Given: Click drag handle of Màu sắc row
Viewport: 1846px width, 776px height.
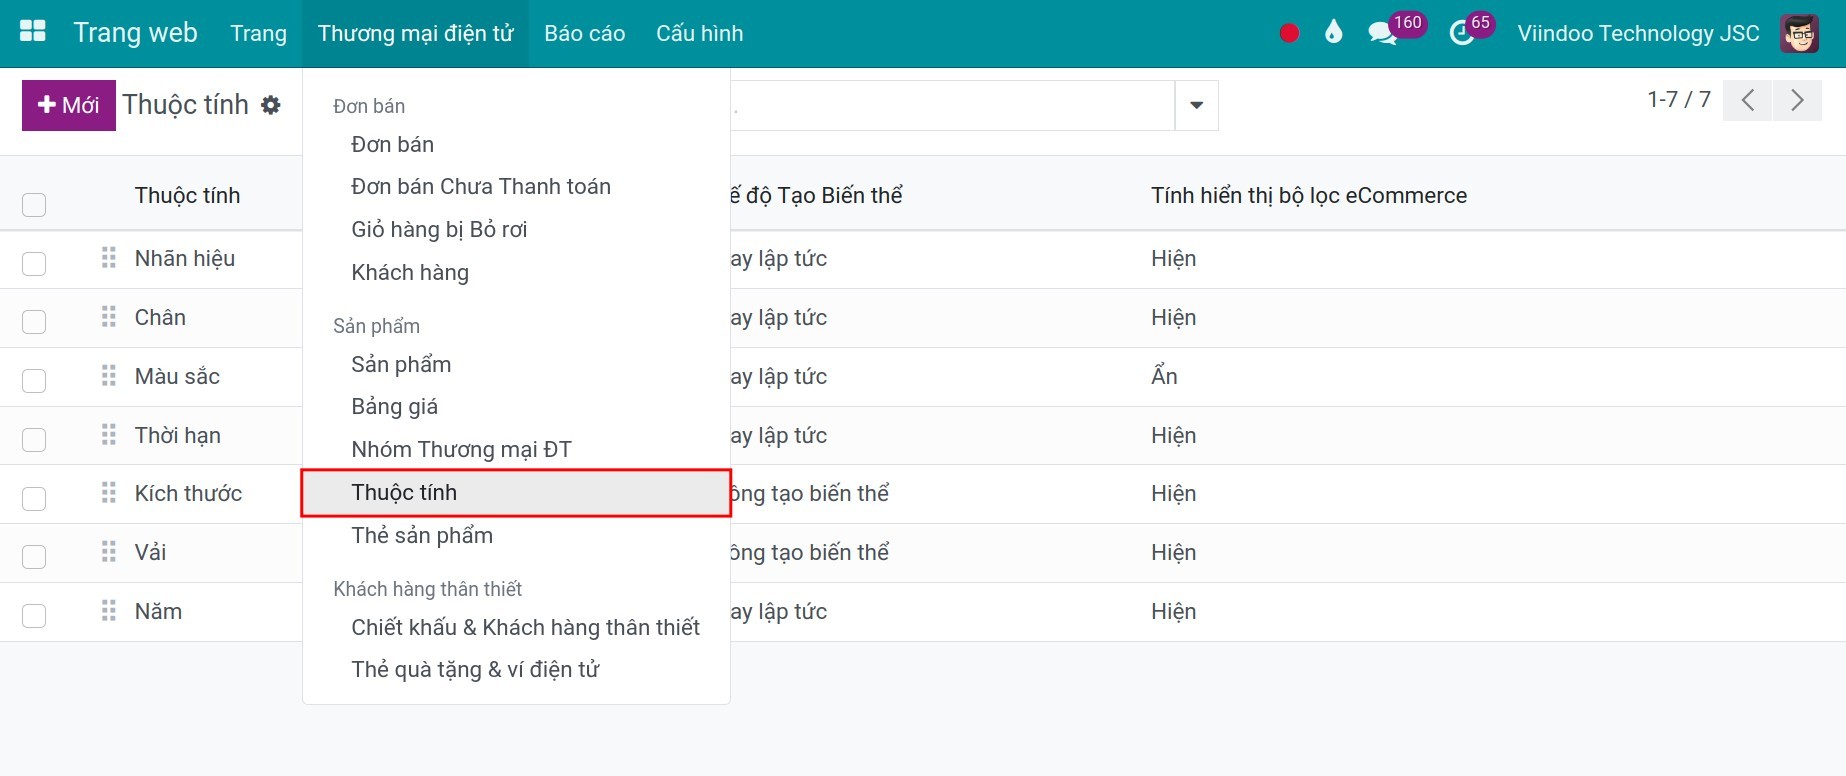Looking at the screenshot, I should (109, 376).
